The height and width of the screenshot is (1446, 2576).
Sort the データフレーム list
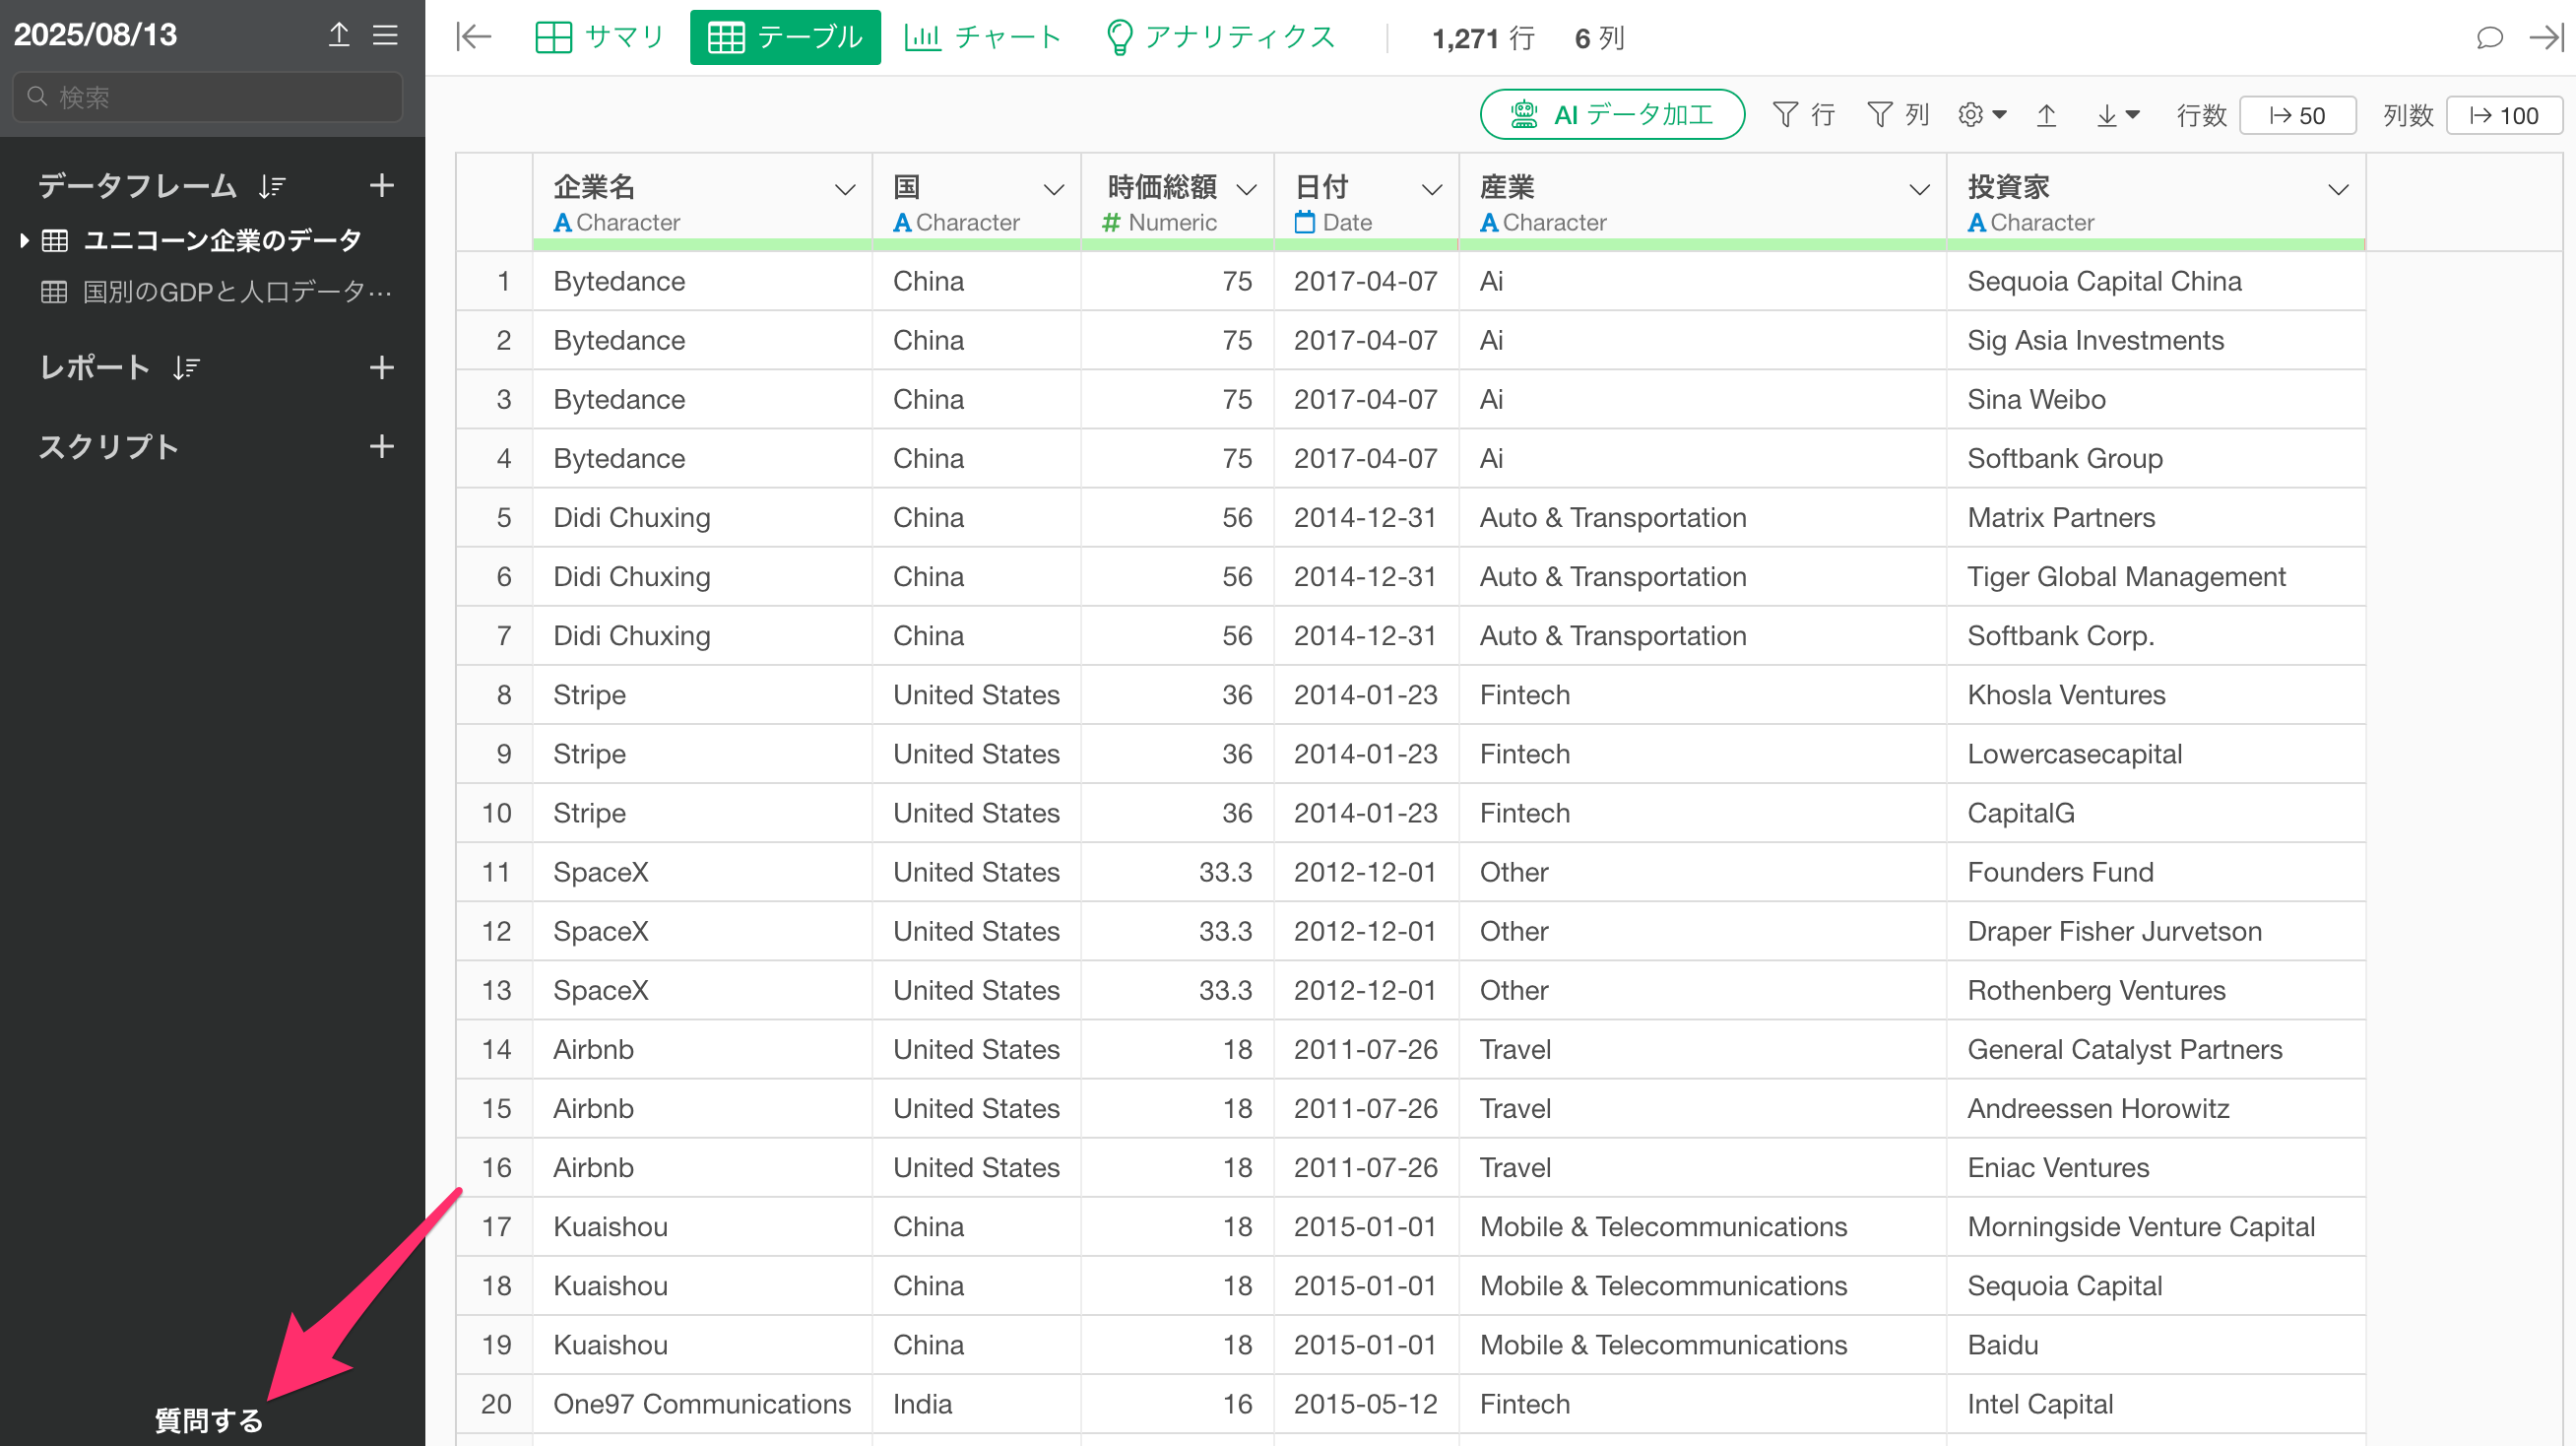272,186
